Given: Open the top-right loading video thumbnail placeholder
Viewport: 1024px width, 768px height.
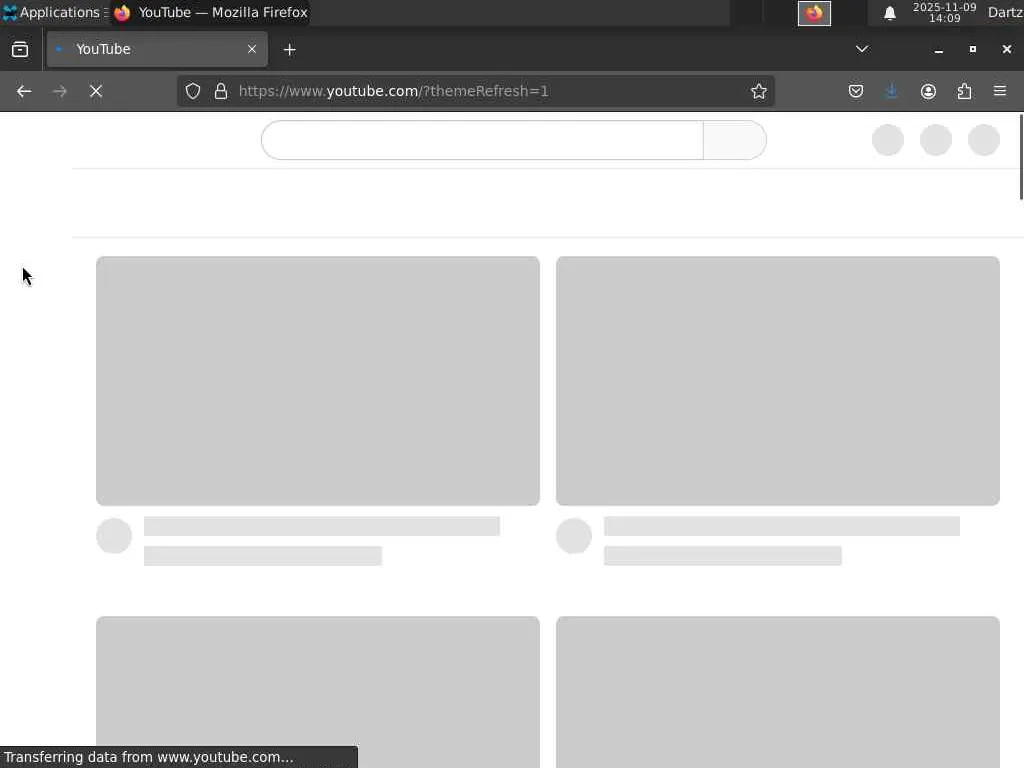Looking at the screenshot, I should pos(778,381).
